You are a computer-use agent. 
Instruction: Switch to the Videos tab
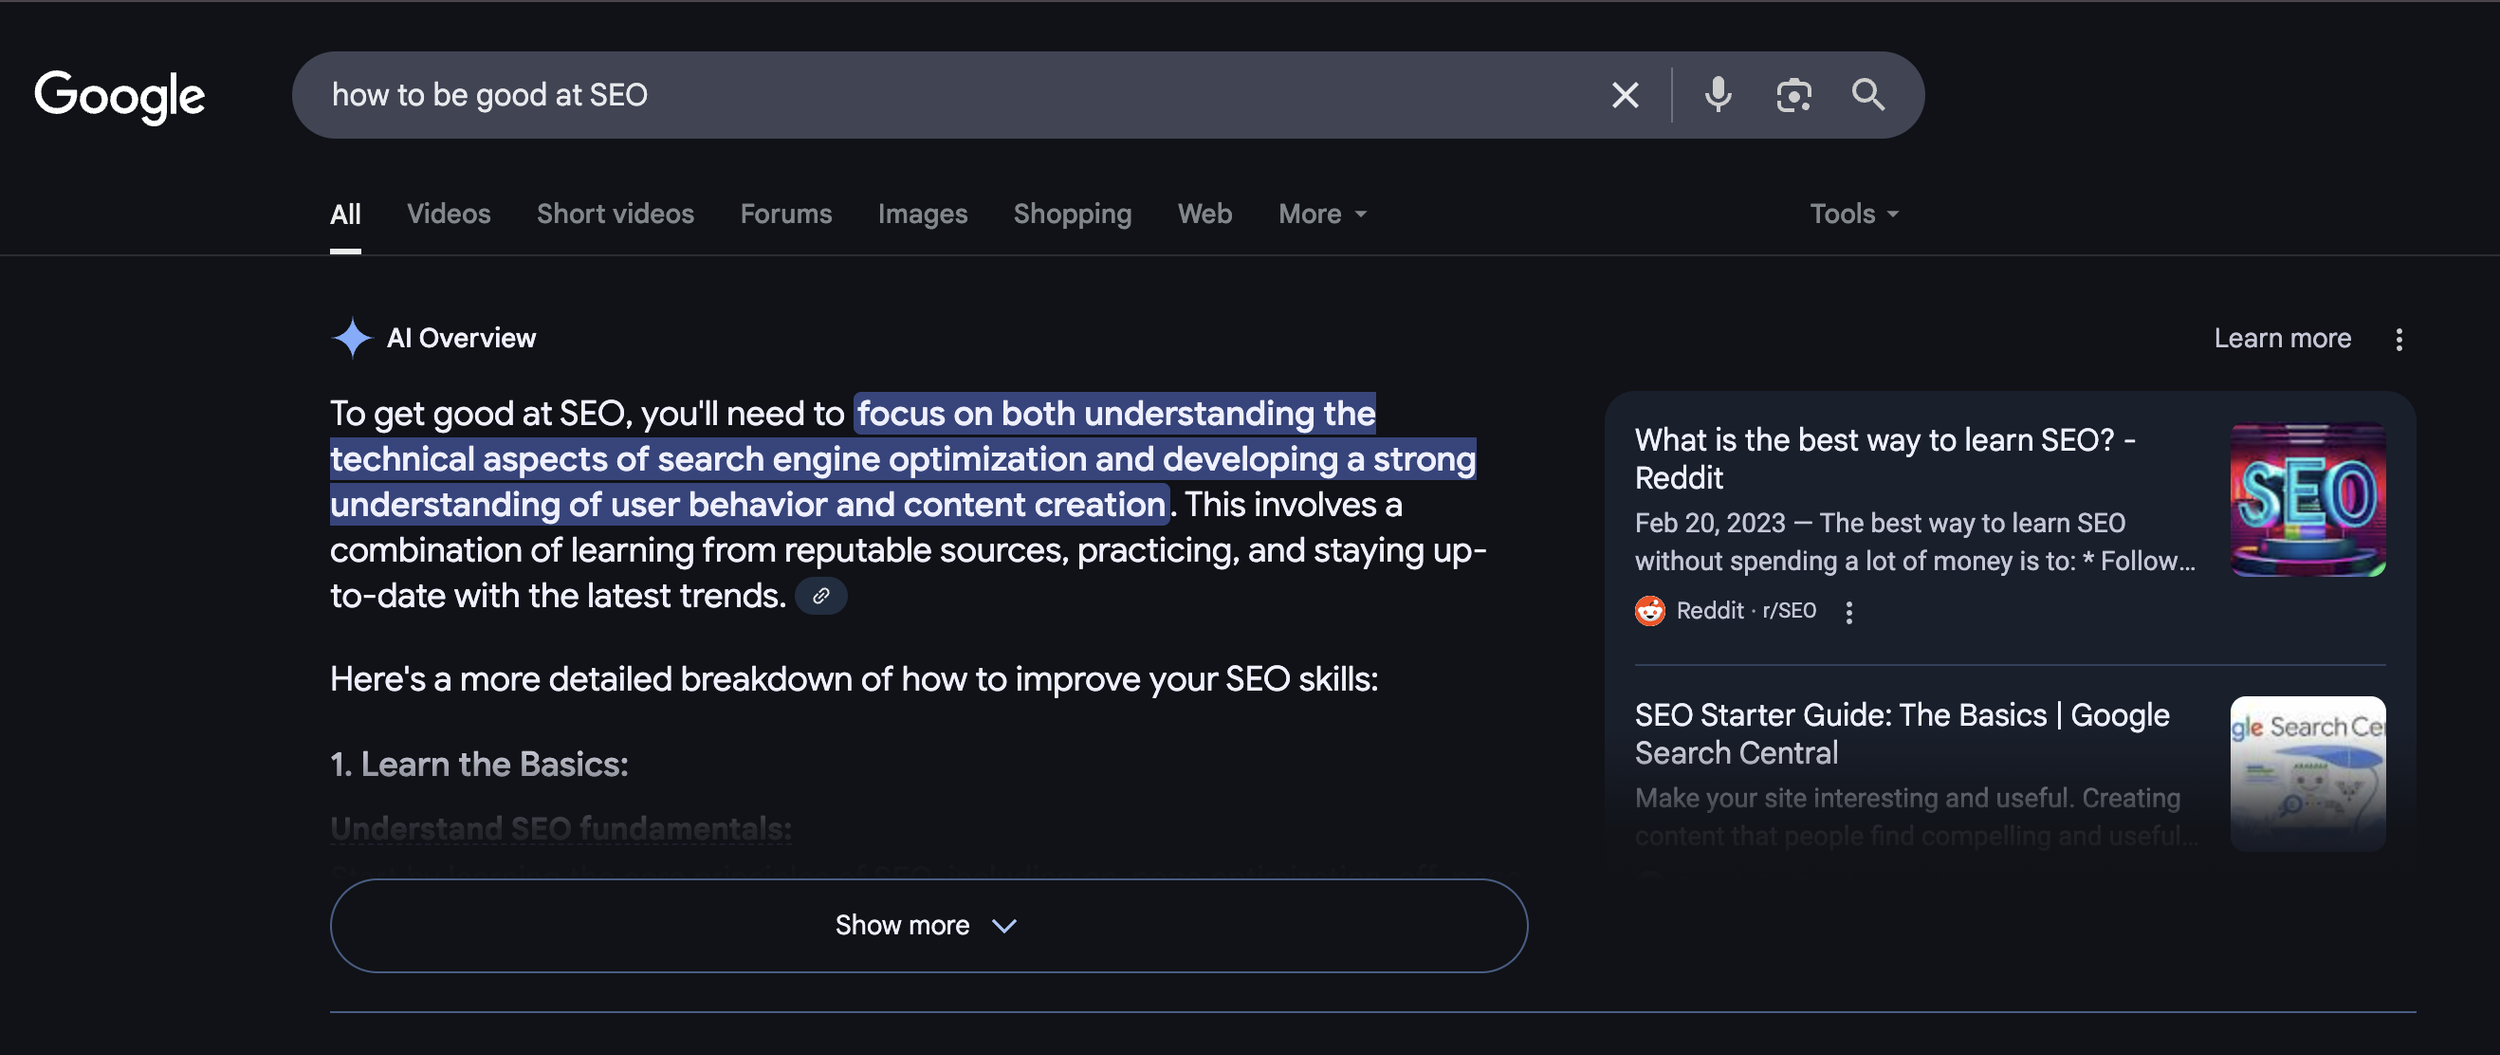pos(448,214)
